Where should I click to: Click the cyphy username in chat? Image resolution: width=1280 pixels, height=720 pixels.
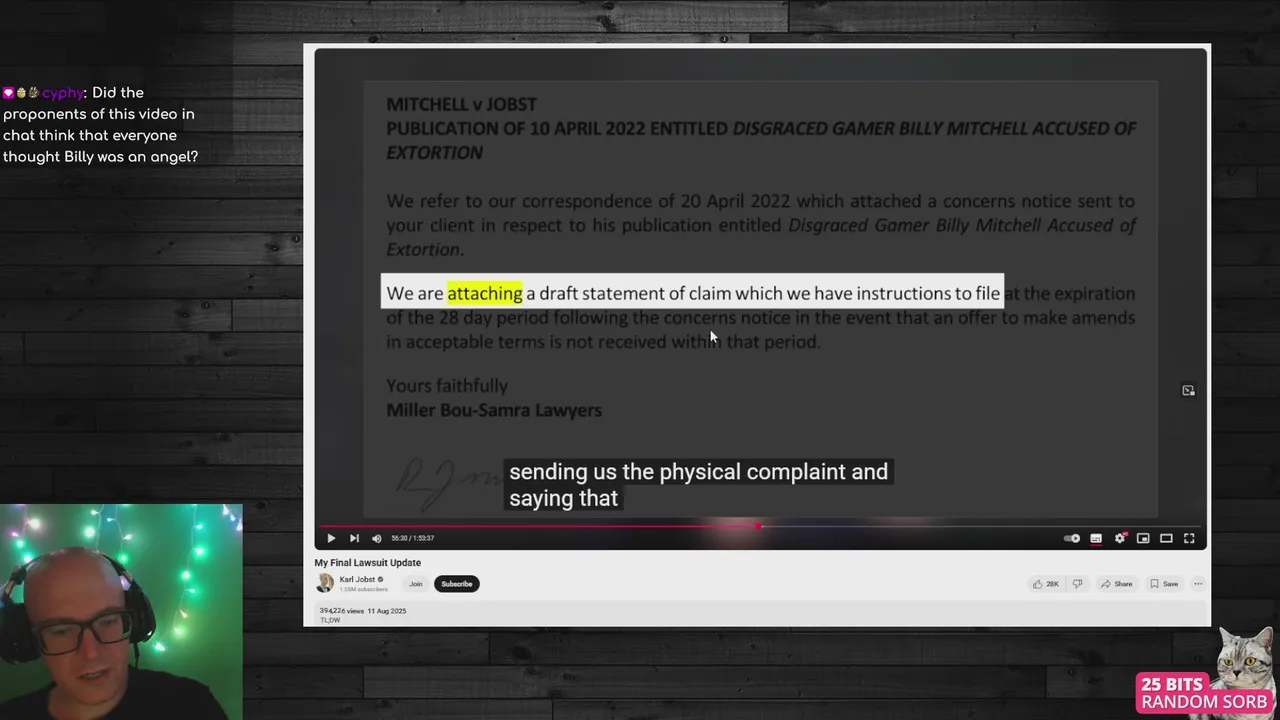pos(63,93)
